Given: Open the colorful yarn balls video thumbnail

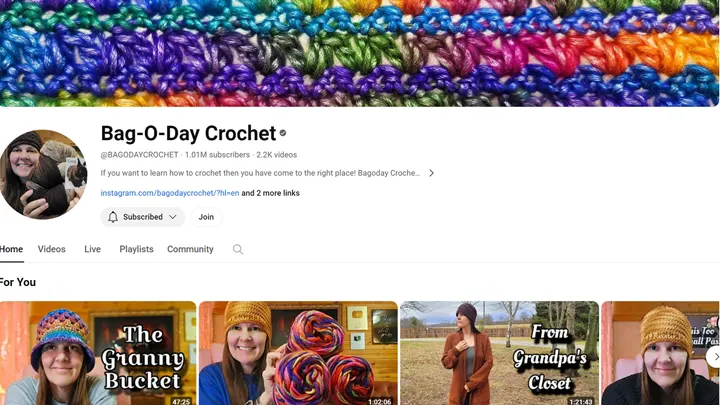Looking at the screenshot, I should 298,353.
